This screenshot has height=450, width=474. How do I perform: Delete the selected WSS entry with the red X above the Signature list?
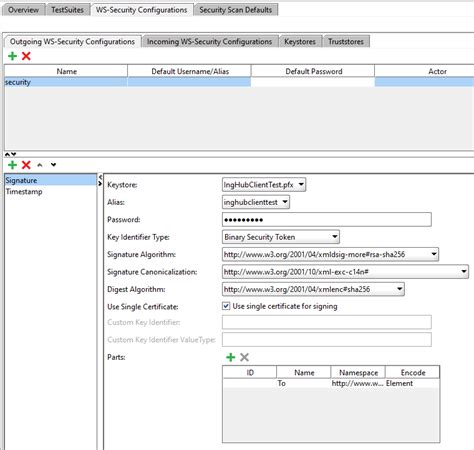pos(26,165)
